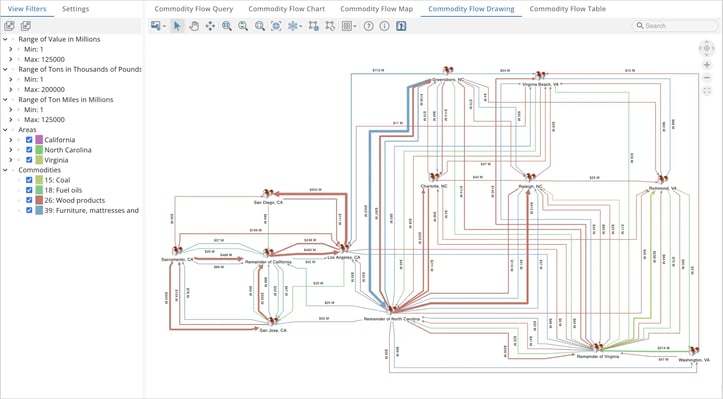Uncheck the 15: Coal commodity checkbox

pyautogui.click(x=29, y=180)
